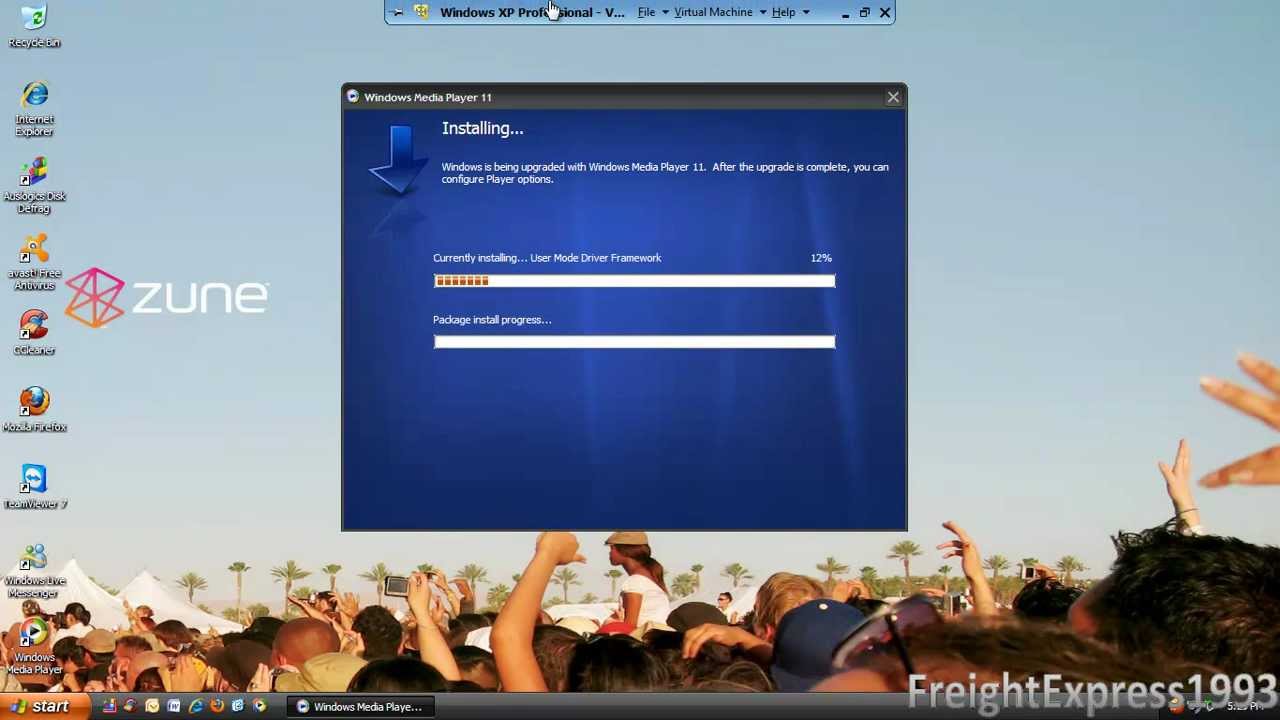Click the 'Currently installing' progress bar
The image size is (1280, 720).
pyautogui.click(x=634, y=281)
